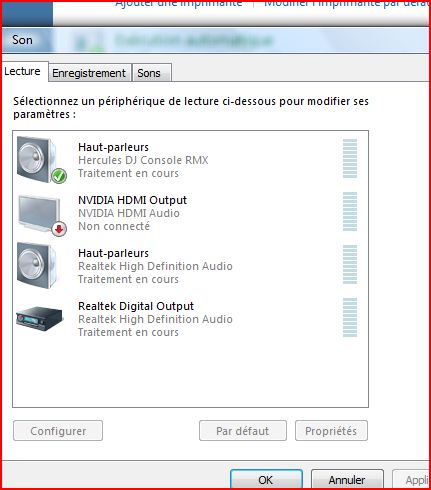Open Propriétés for the selected device
431x490 pixels.
(x=331, y=431)
